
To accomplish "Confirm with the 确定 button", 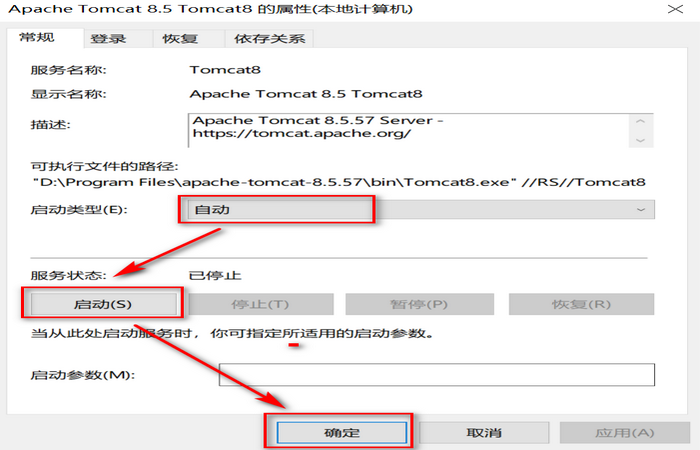I will tap(342, 433).
